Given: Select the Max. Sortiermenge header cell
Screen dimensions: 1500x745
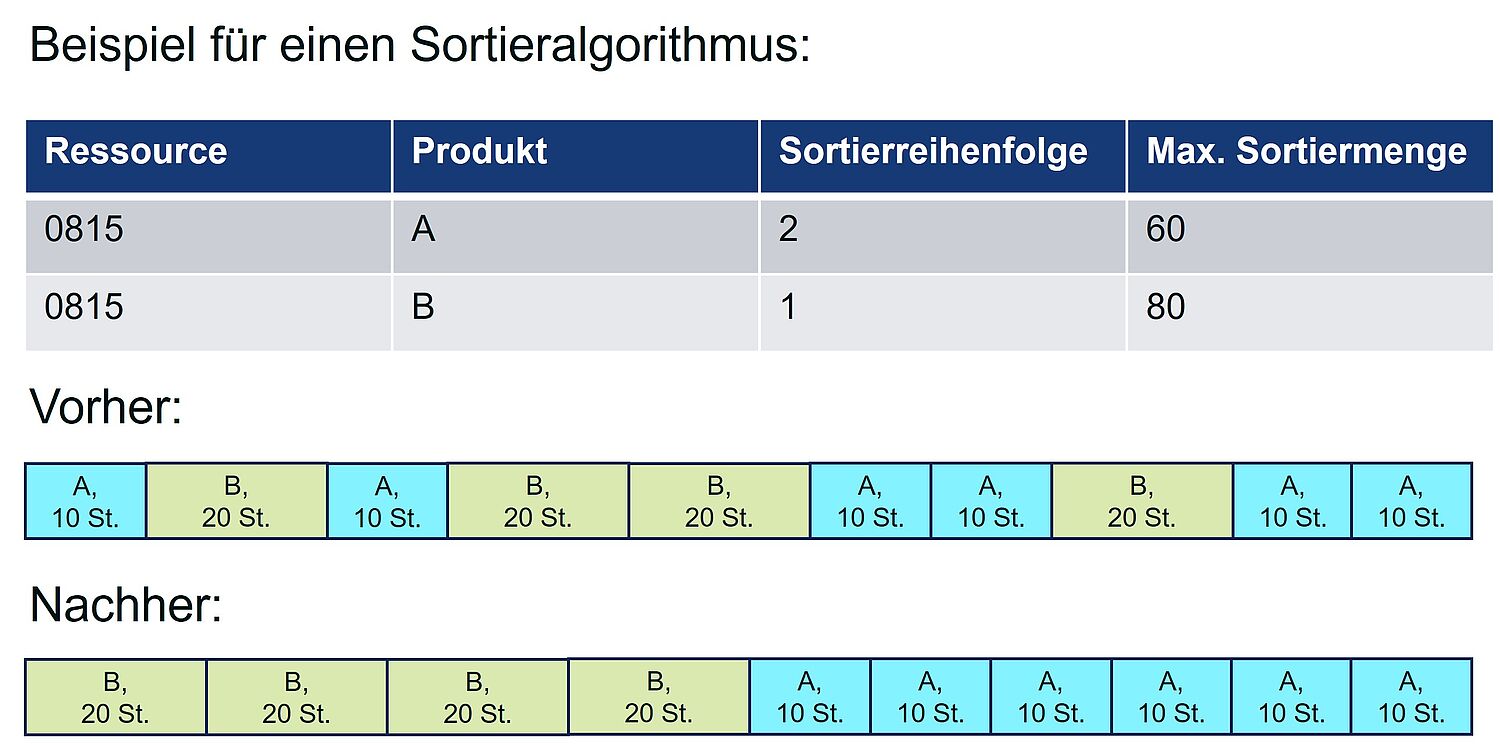Looking at the screenshot, I should tap(1310, 156).
